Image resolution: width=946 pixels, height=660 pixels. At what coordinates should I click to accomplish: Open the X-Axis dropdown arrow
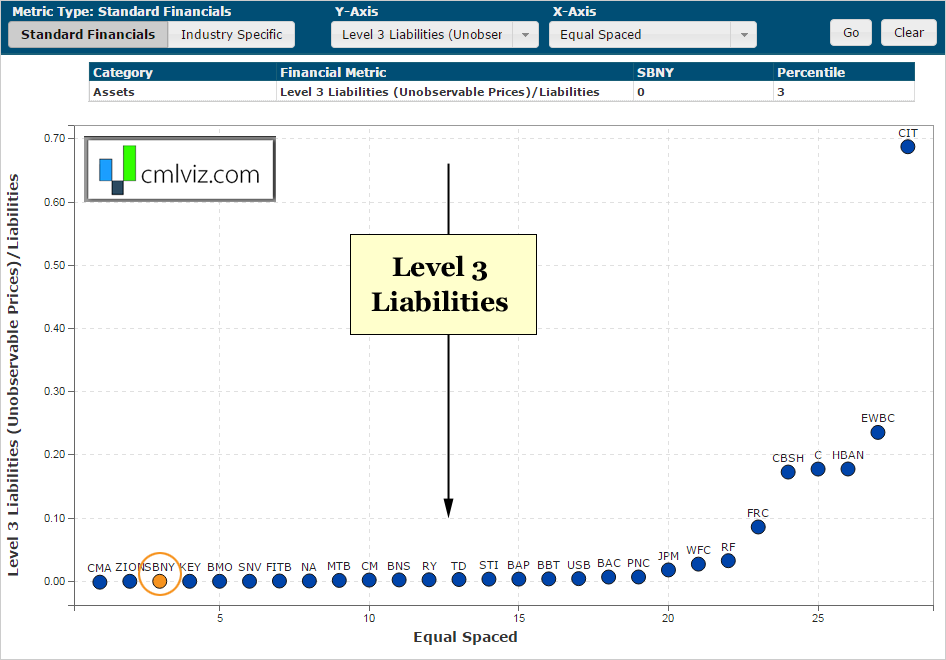[743, 34]
